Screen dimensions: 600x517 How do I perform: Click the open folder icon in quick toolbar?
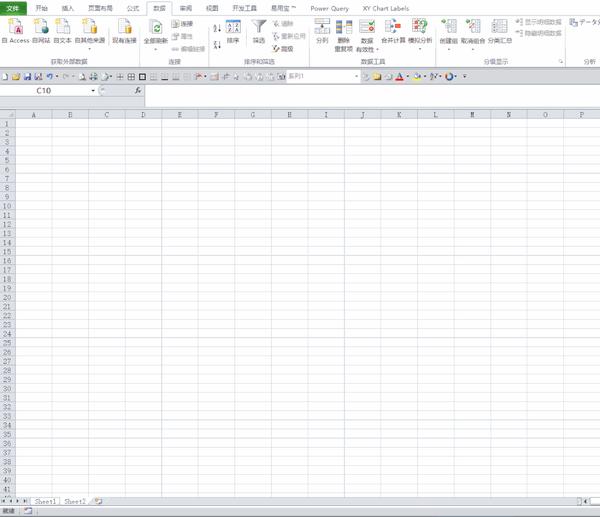[x=16, y=77]
